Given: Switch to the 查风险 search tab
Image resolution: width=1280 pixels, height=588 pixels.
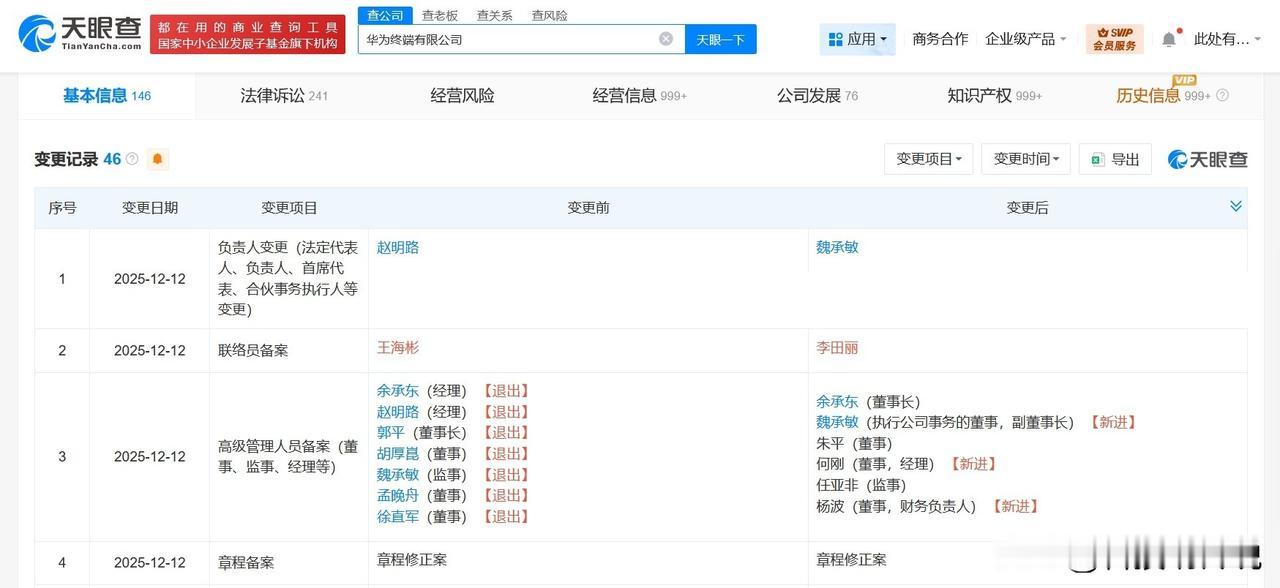Looking at the screenshot, I should (550, 15).
